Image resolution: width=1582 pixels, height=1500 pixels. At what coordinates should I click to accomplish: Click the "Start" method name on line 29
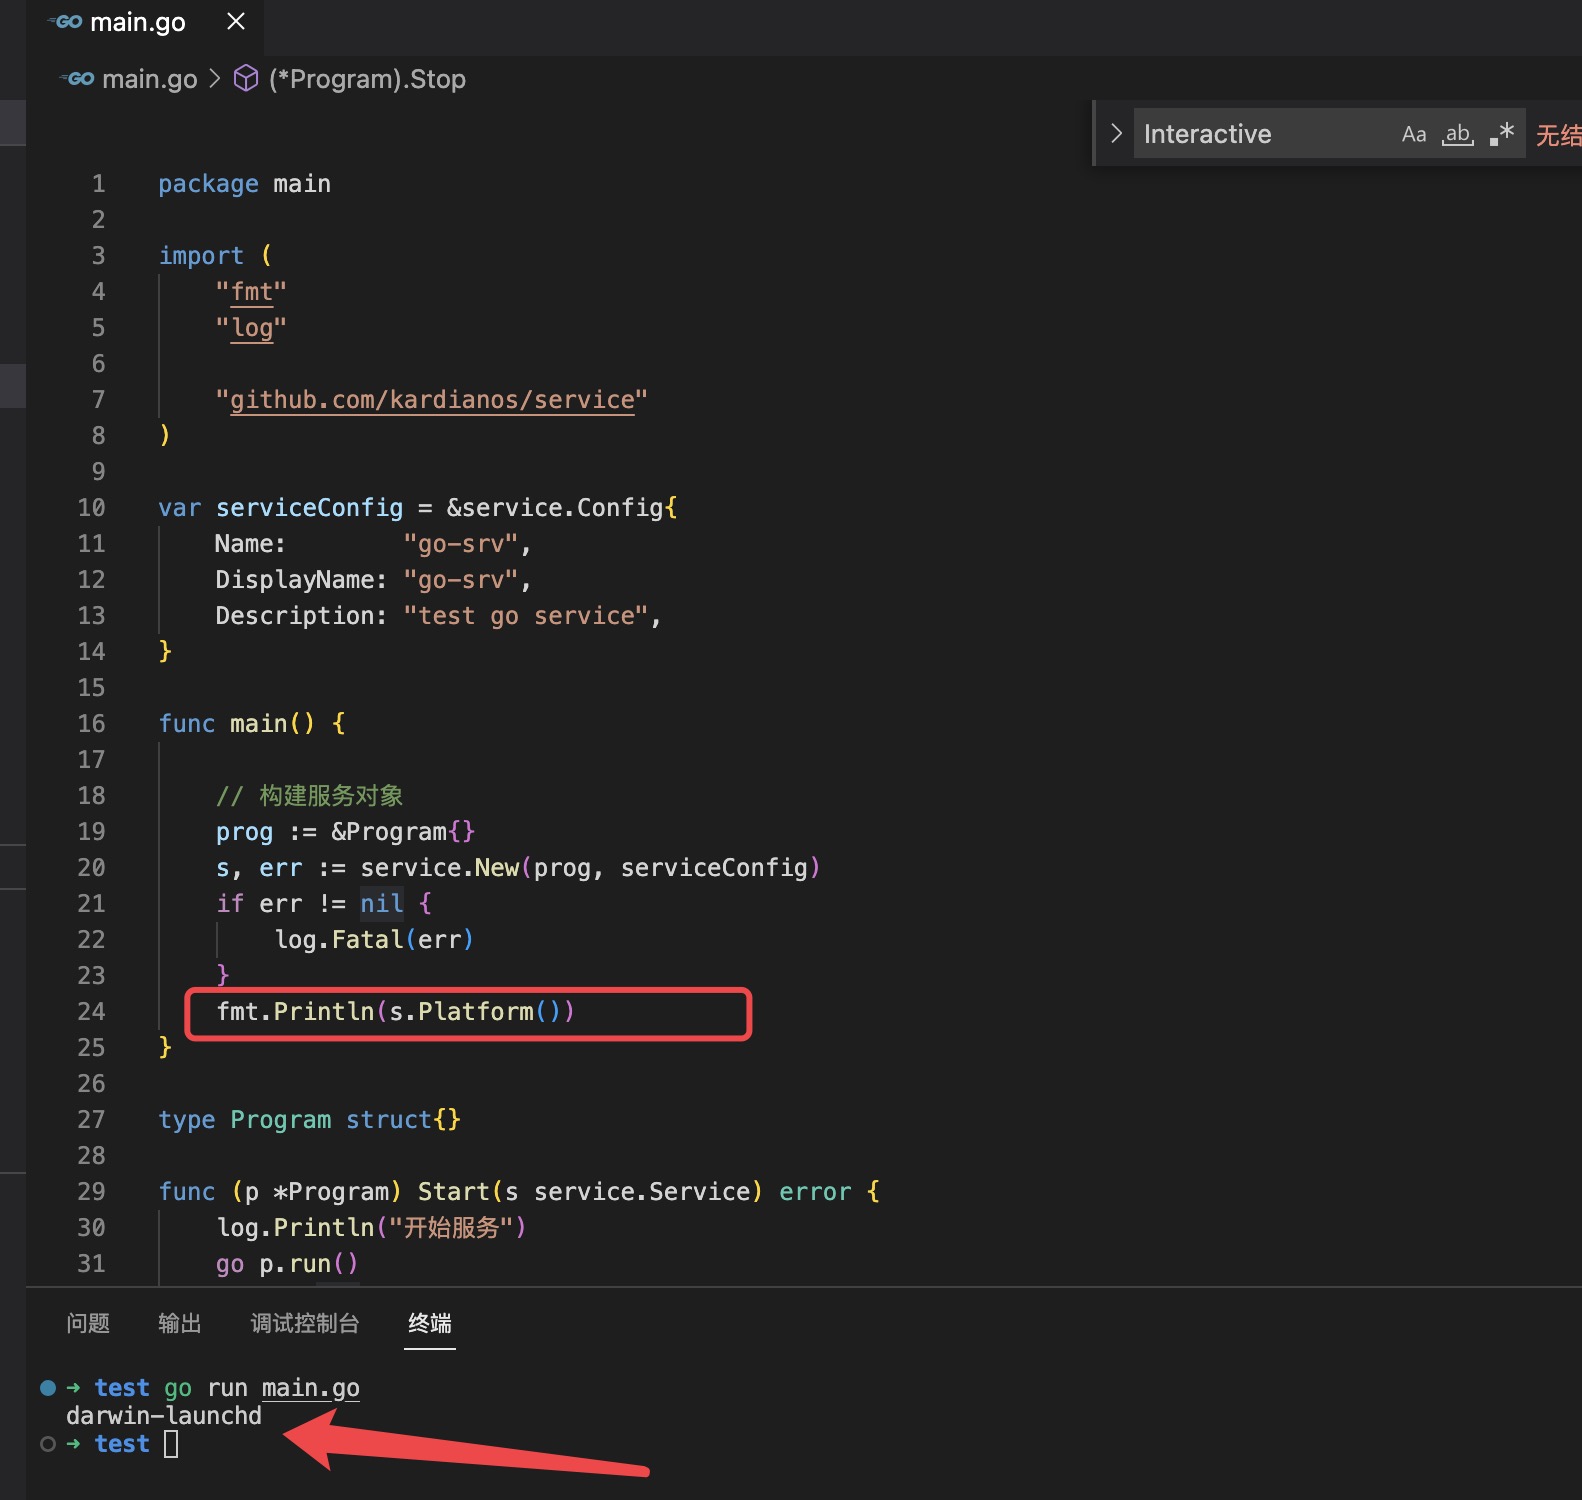point(453,1192)
